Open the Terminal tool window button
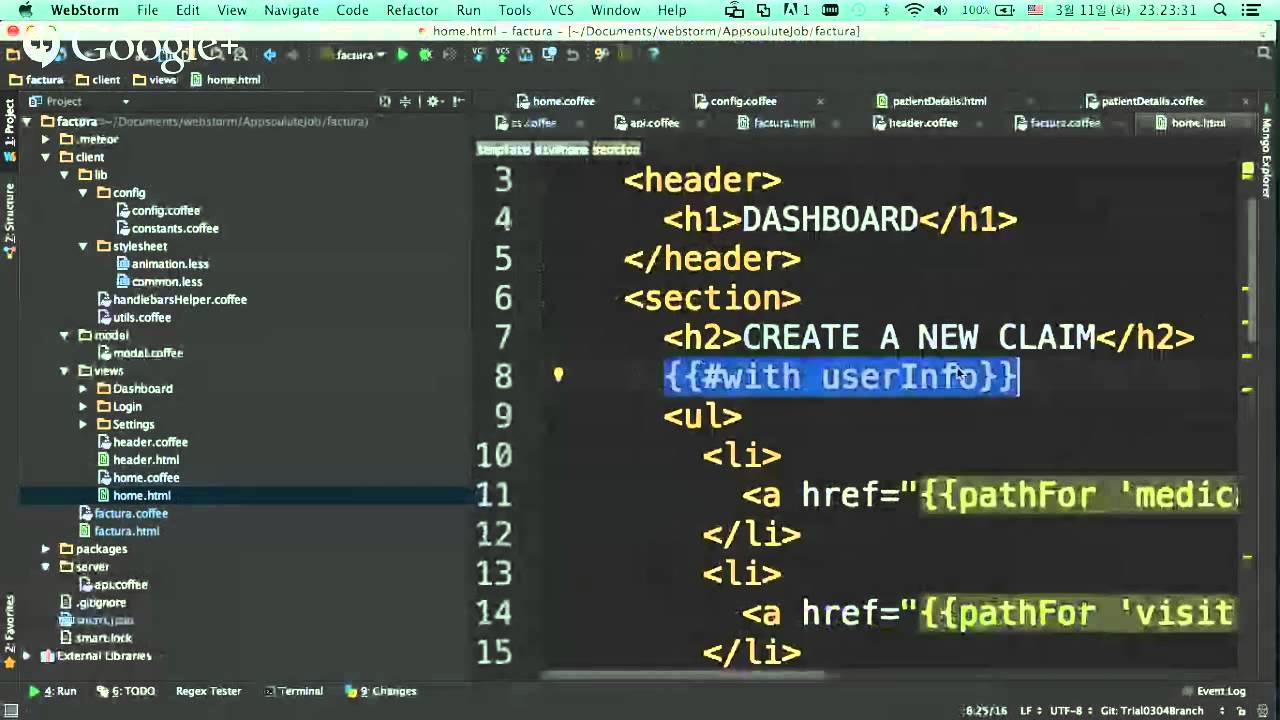The image size is (1280, 720). [x=294, y=691]
